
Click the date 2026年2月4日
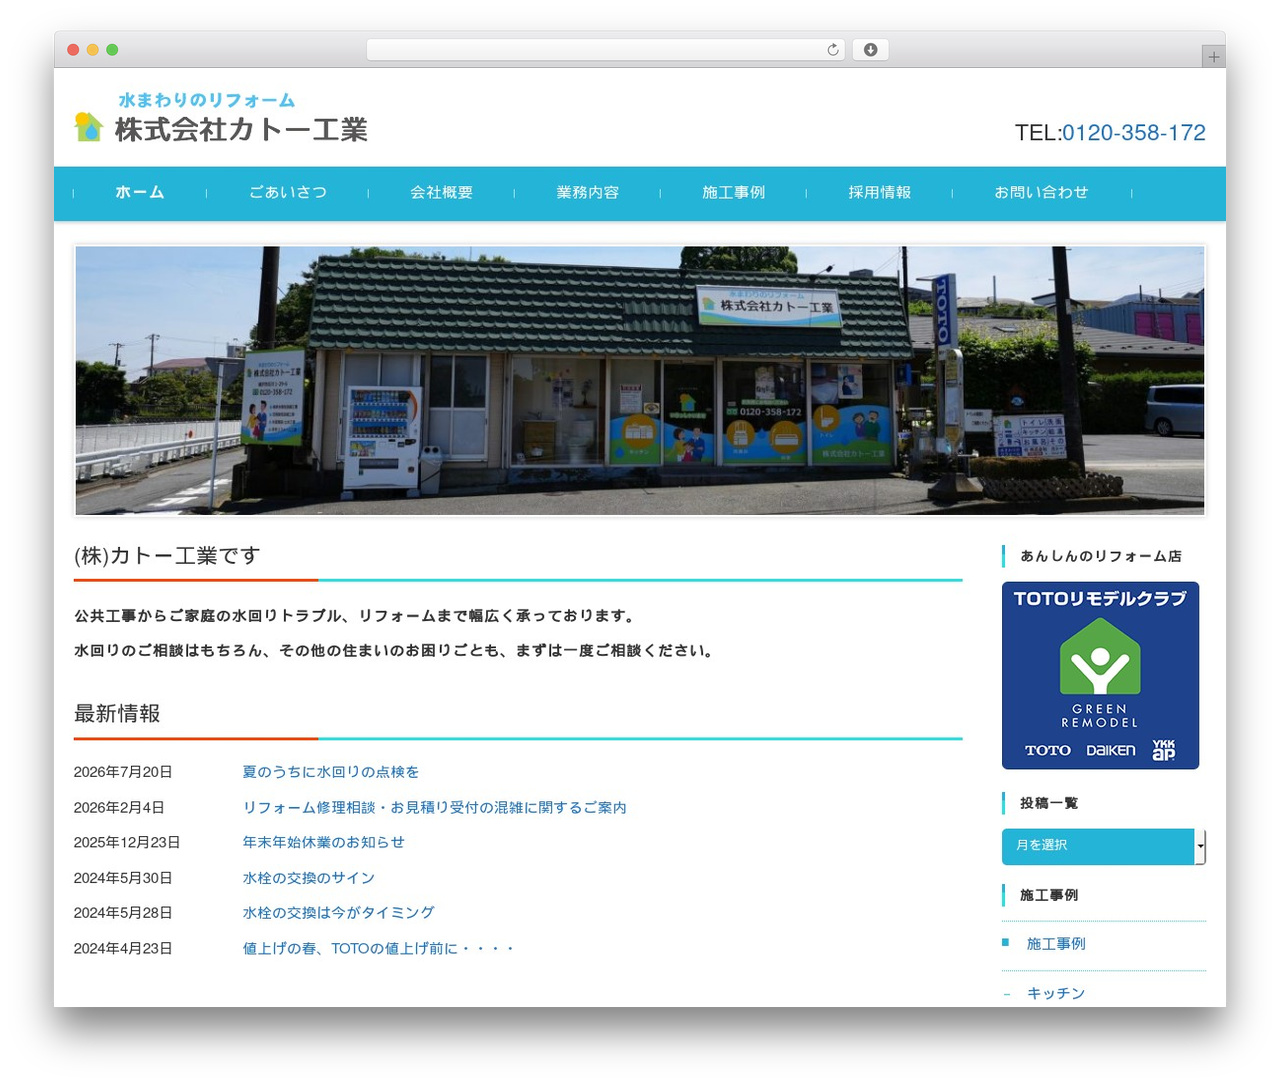[x=119, y=807]
